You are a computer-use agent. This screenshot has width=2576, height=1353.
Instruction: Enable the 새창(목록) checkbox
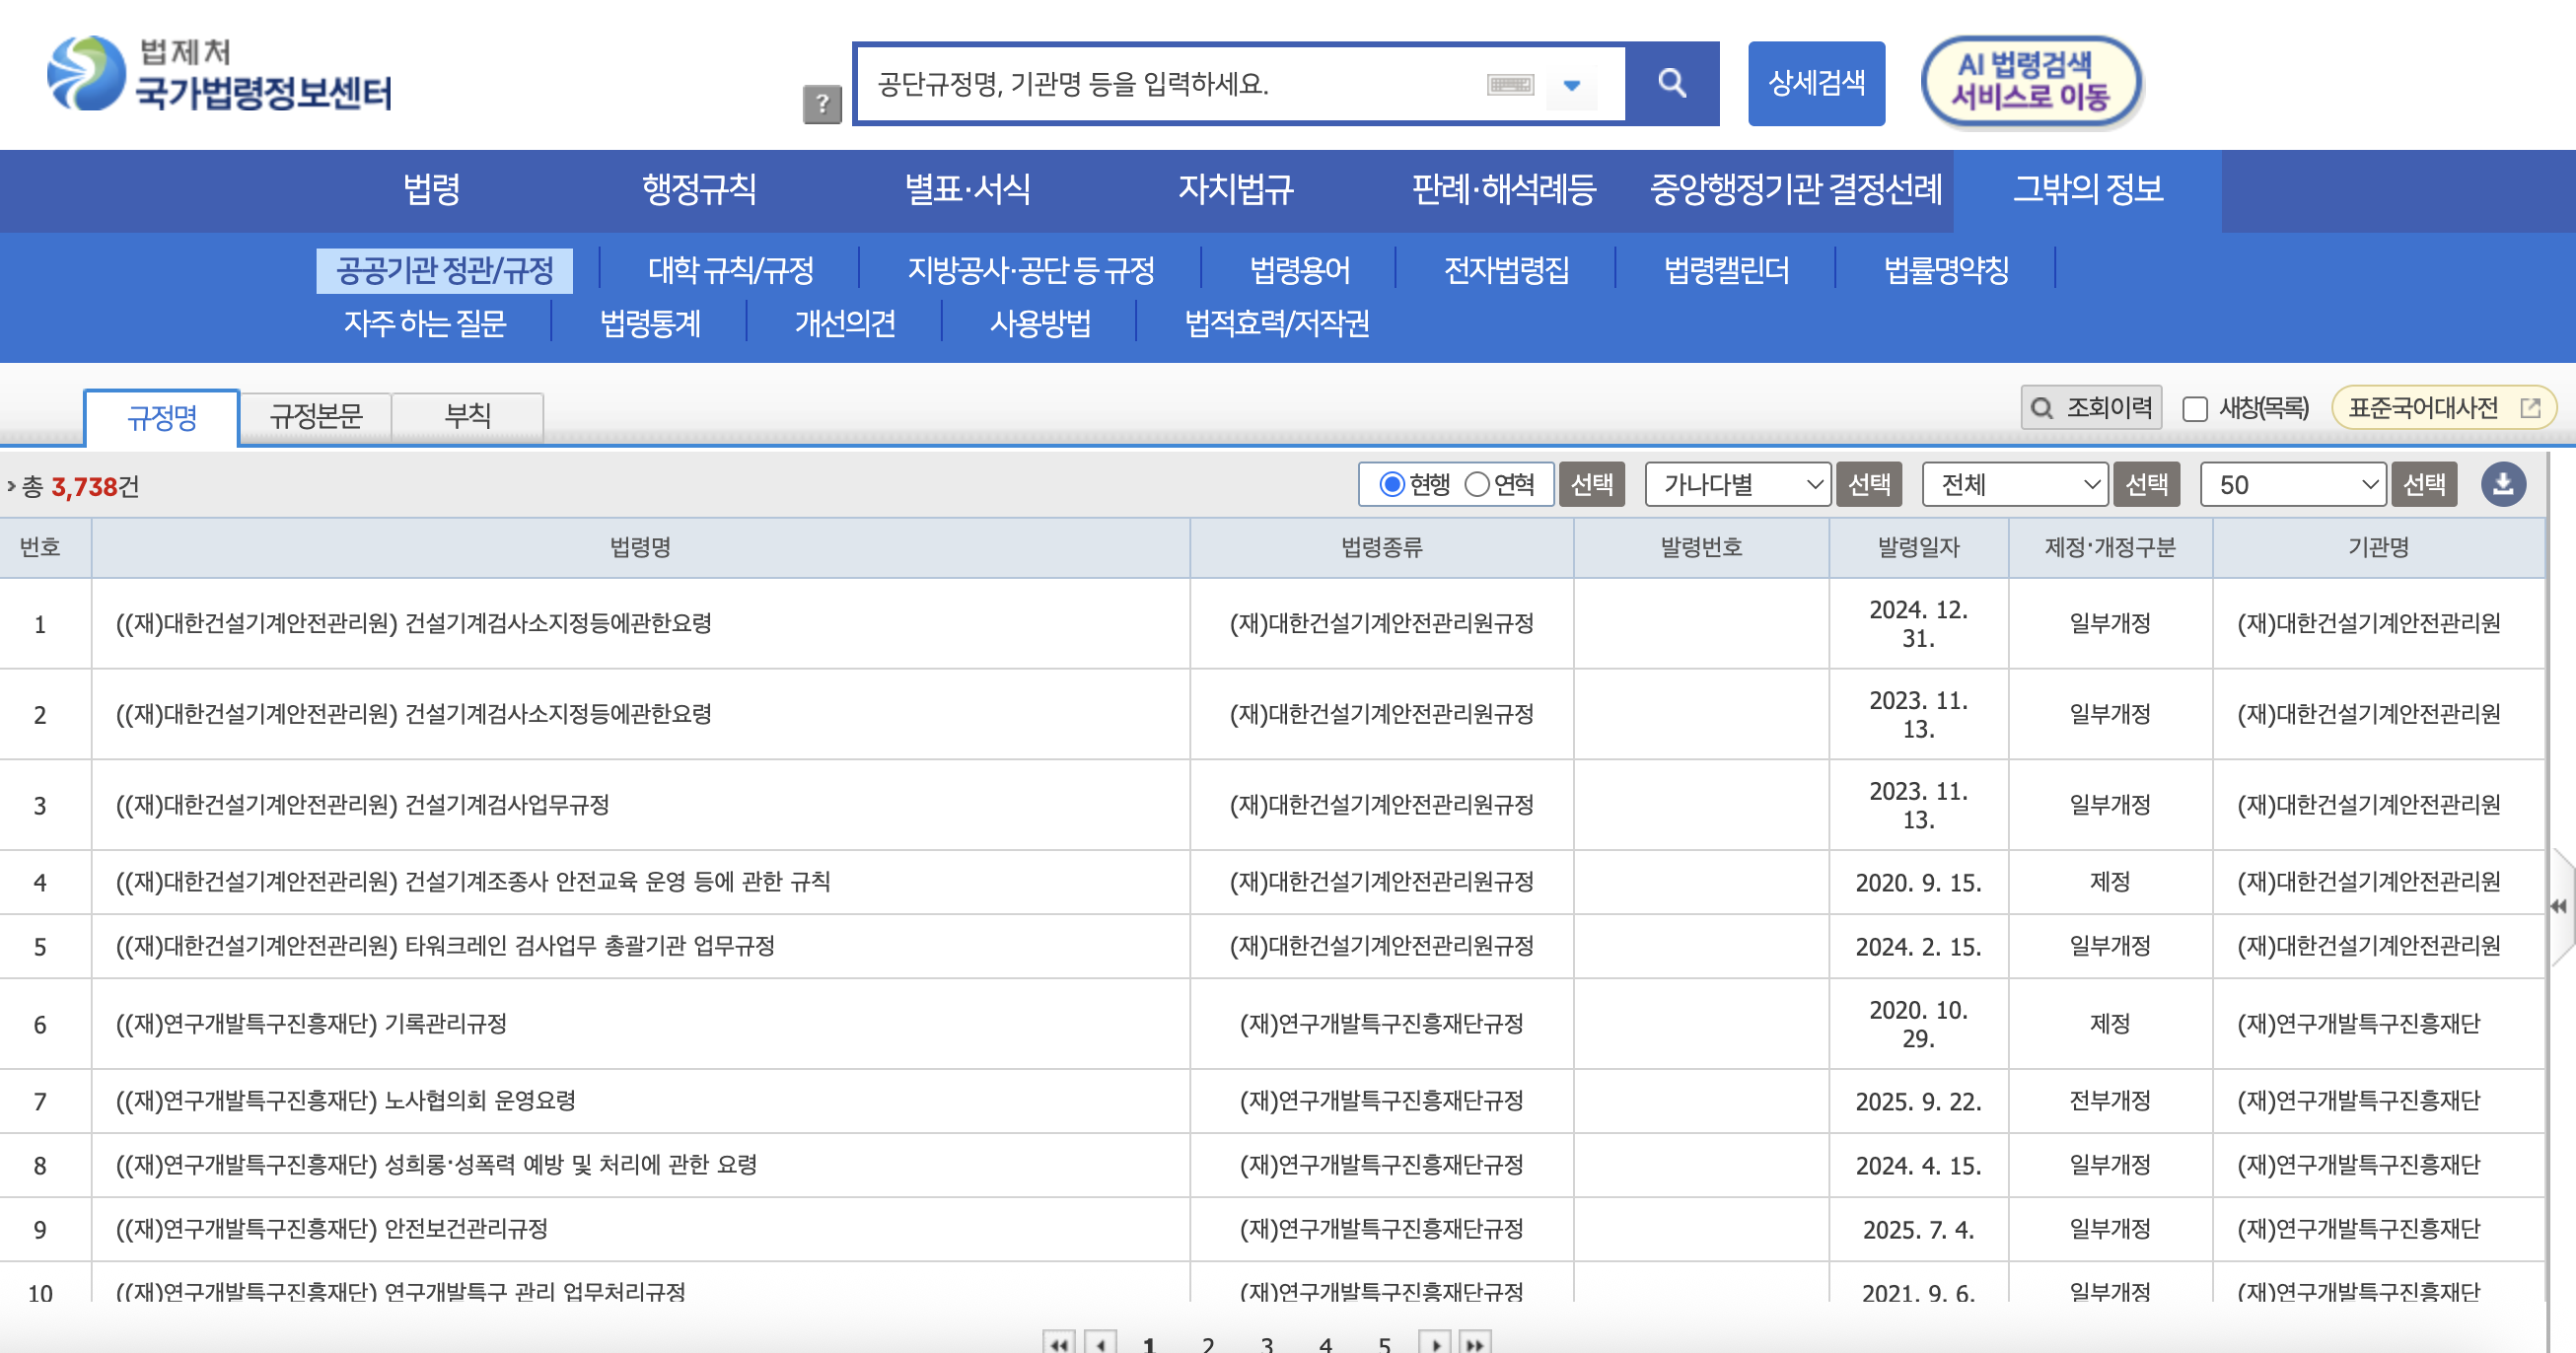coord(2195,409)
